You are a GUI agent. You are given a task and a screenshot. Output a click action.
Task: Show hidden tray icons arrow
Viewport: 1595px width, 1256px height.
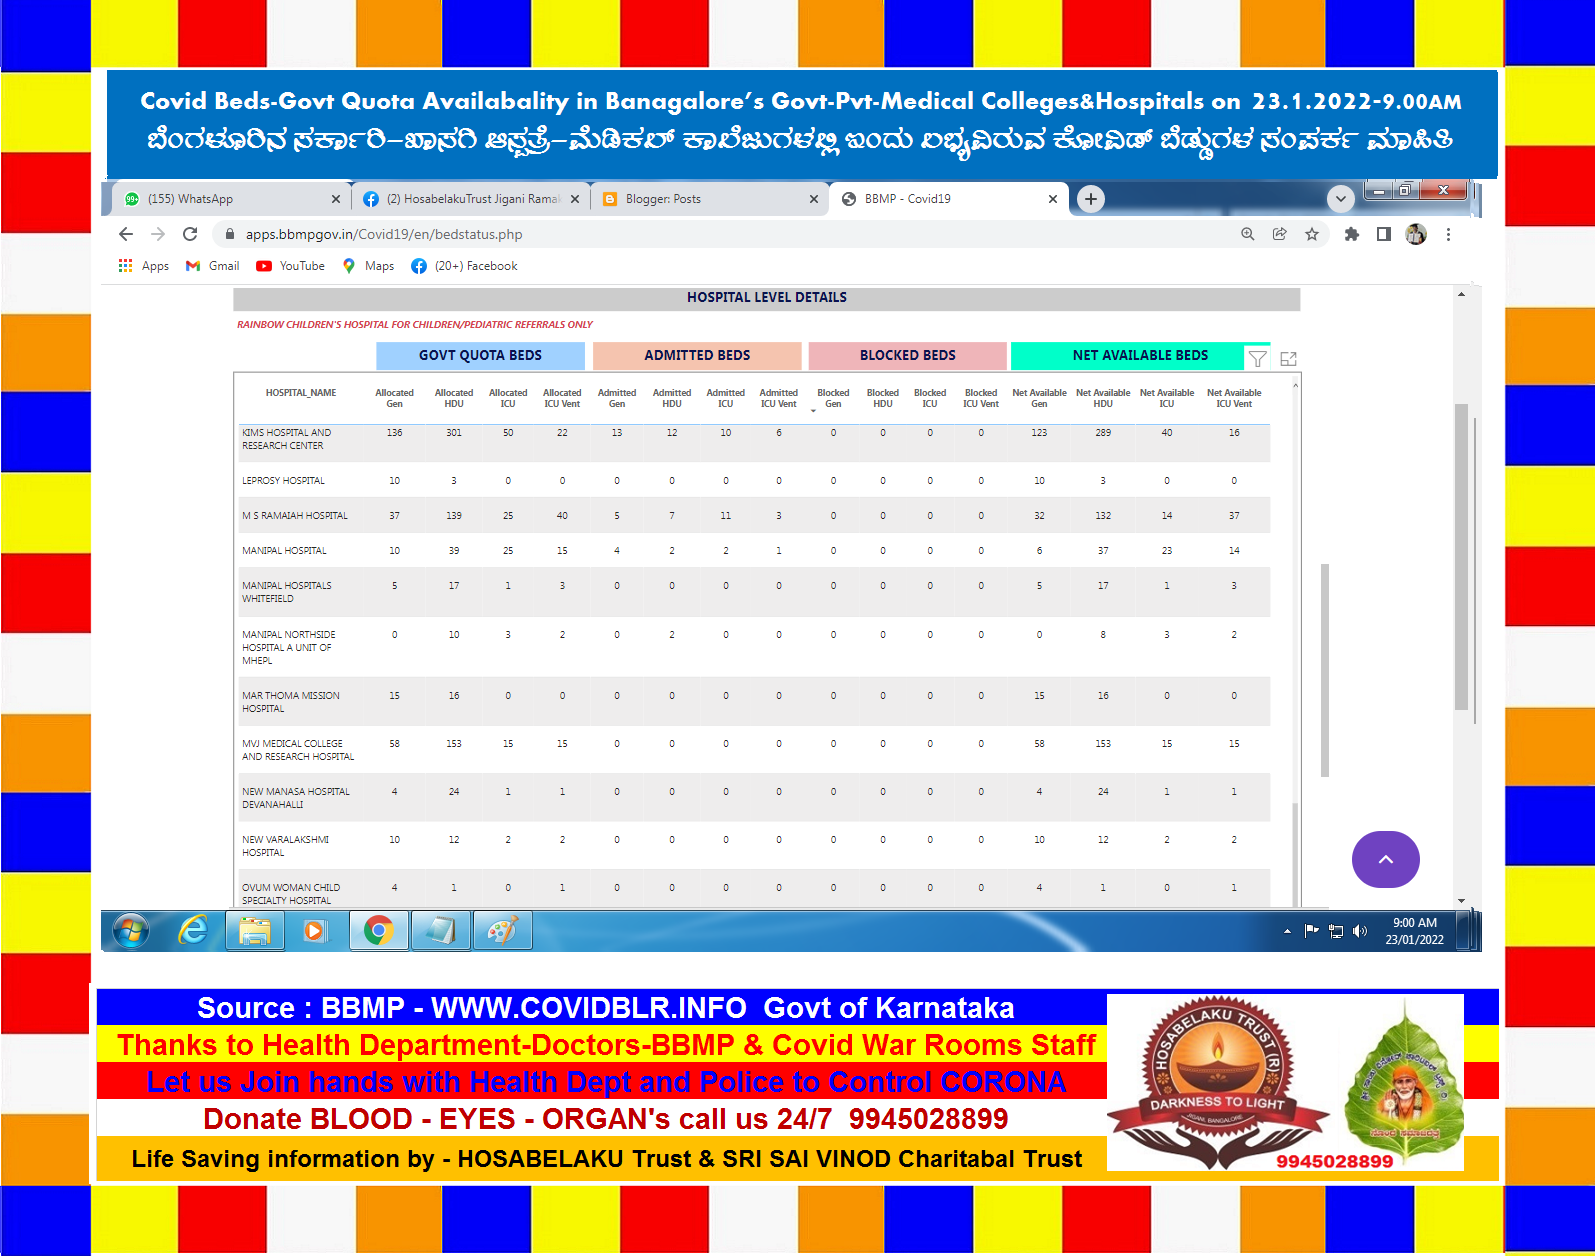coord(1287,931)
